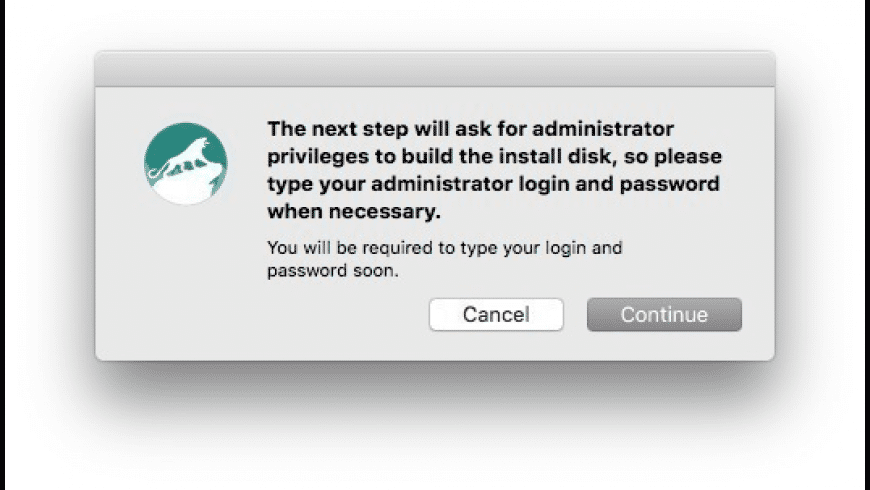
Task: Click the "You will be required to type" line
Action: pos(445,247)
